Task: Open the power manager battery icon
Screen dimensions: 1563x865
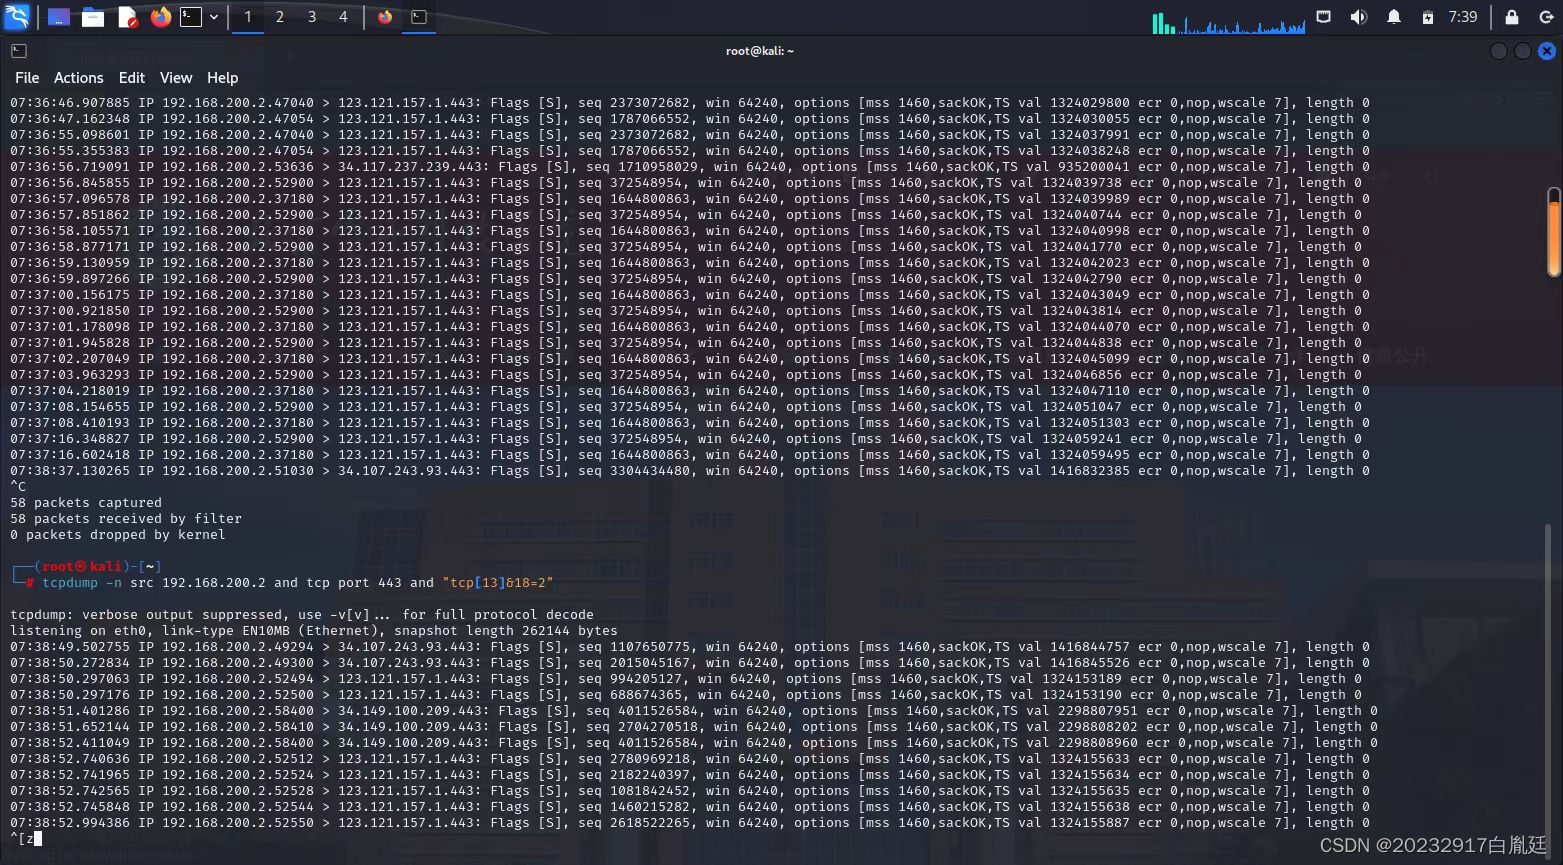Action: [x=1428, y=17]
